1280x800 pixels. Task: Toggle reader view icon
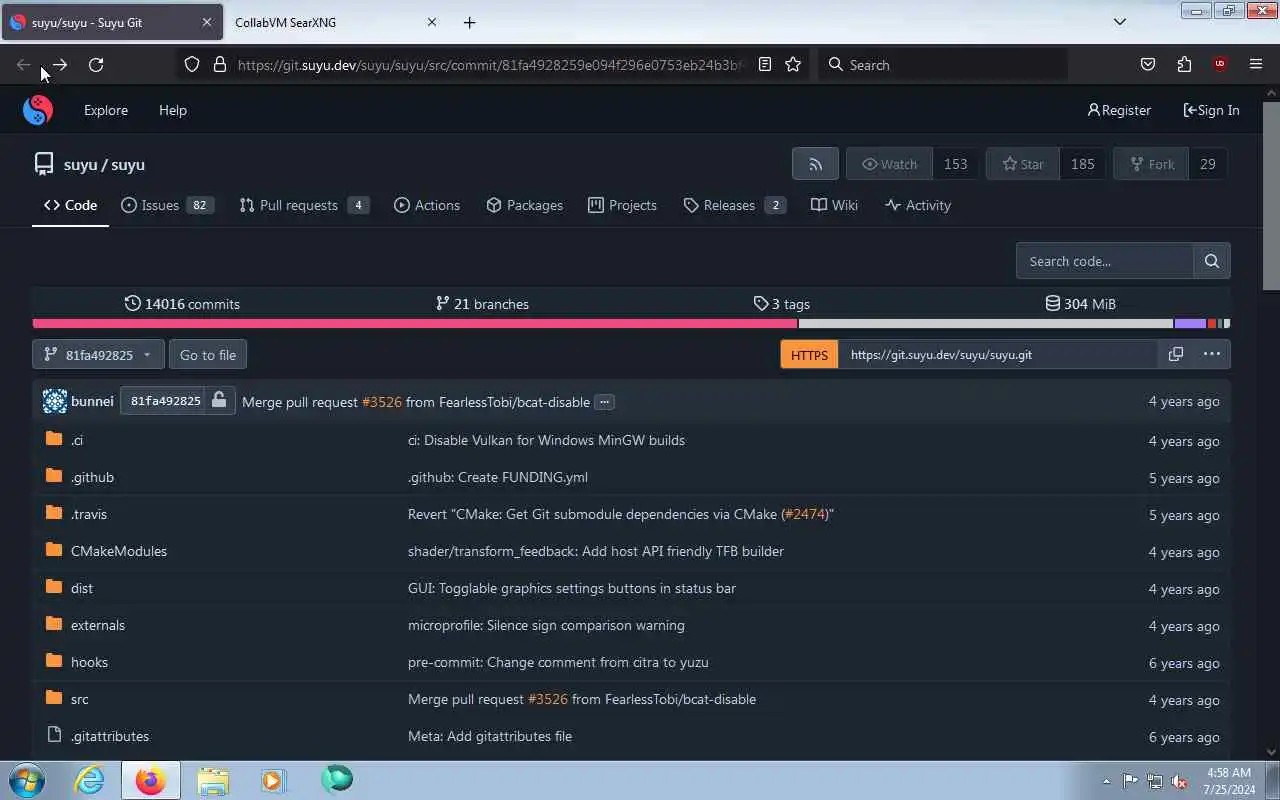[765, 64]
